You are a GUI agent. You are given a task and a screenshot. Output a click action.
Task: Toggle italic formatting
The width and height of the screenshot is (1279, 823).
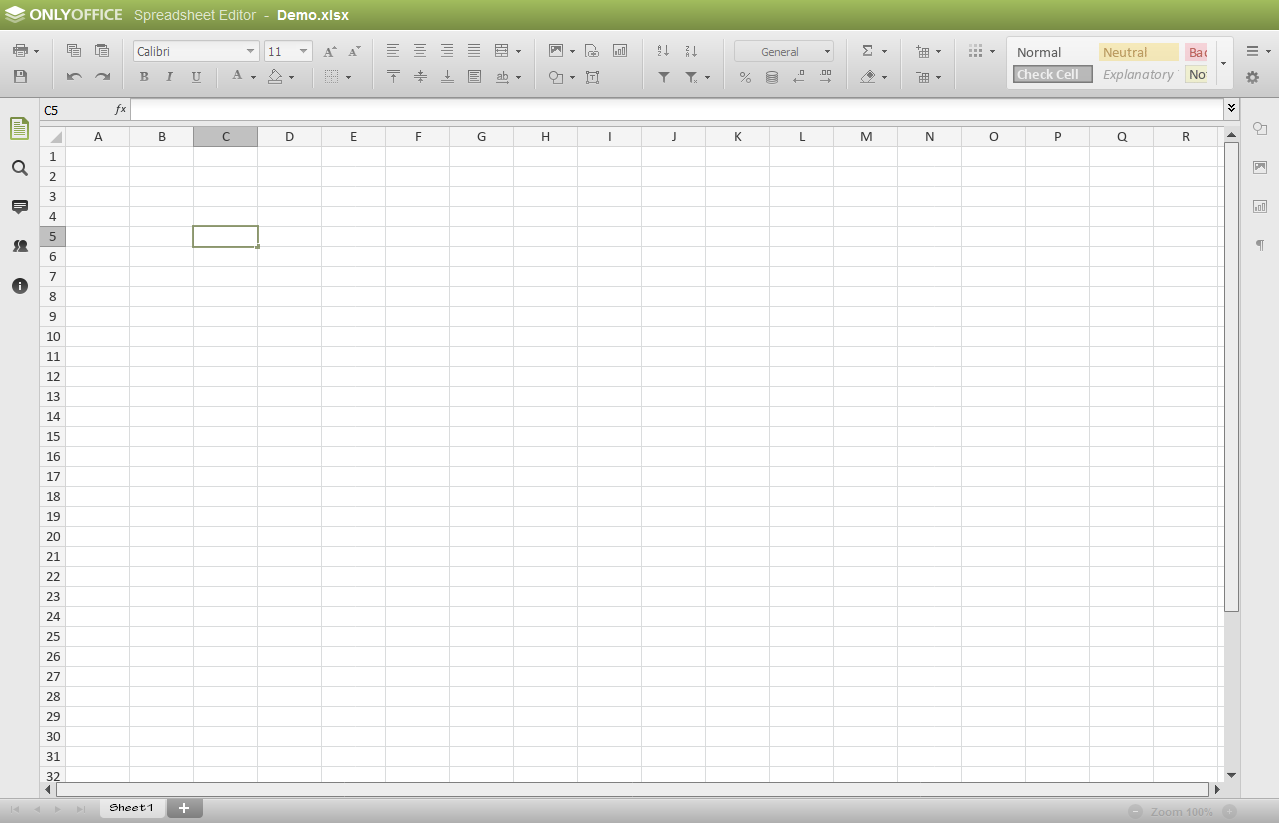[x=170, y=77]
